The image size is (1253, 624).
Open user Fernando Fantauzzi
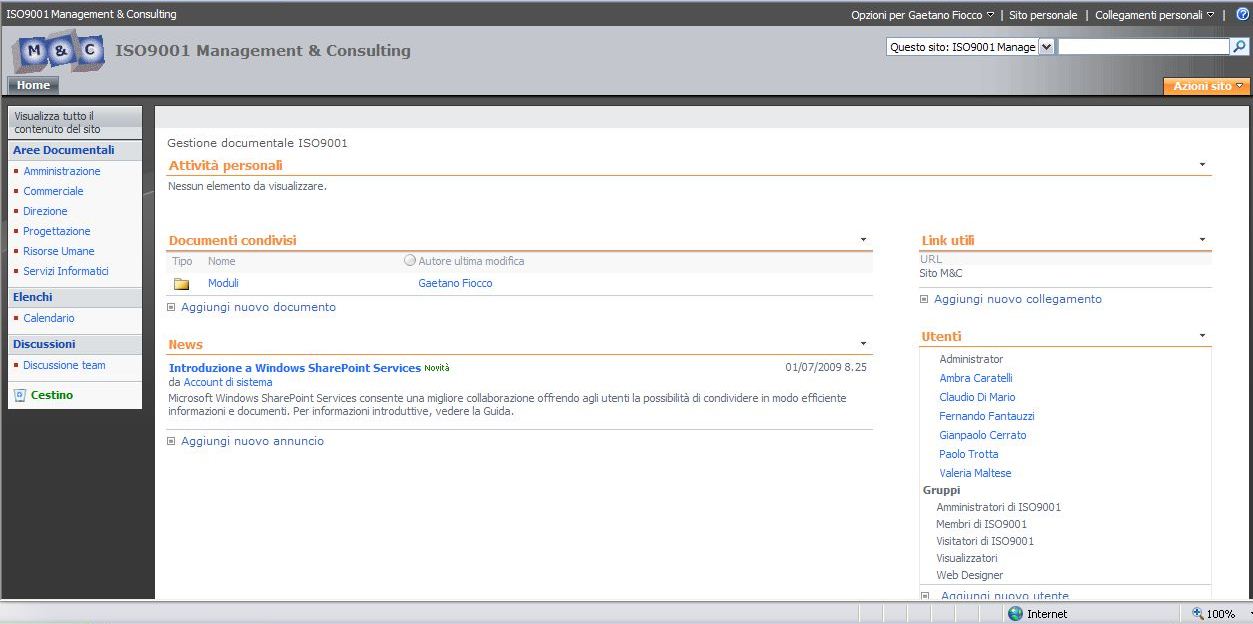coord(987,416)
